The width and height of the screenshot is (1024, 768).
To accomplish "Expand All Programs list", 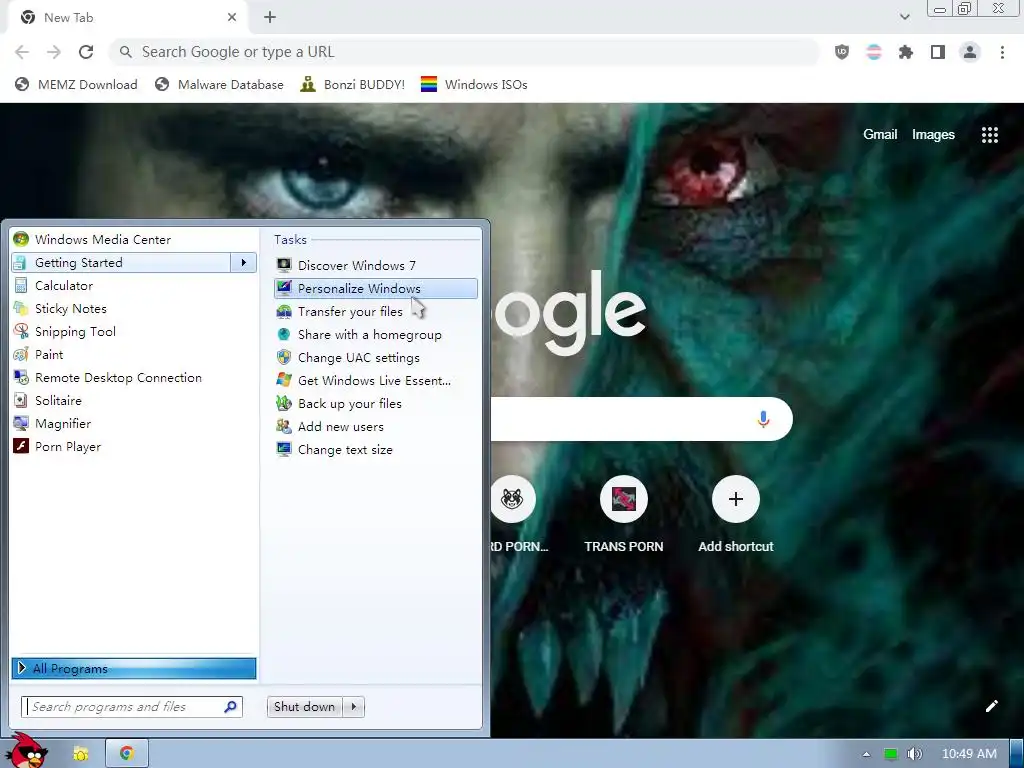I will (x=134, y=669).
